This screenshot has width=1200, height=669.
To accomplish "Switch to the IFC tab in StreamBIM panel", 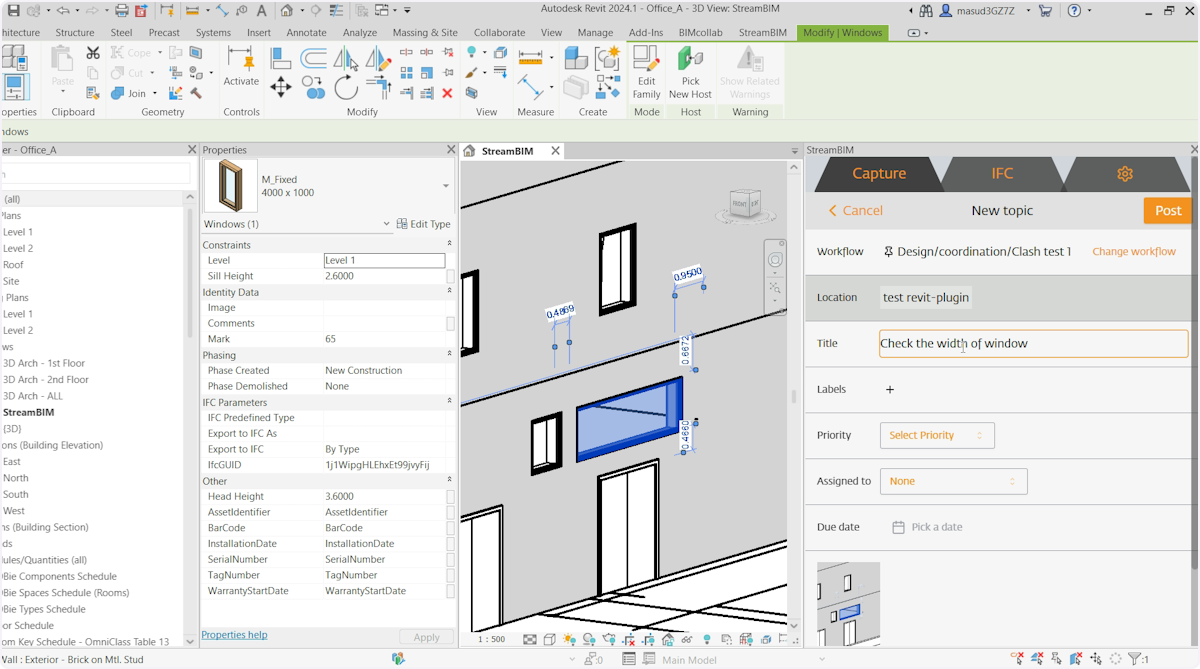I will [x=1002, y=174].
